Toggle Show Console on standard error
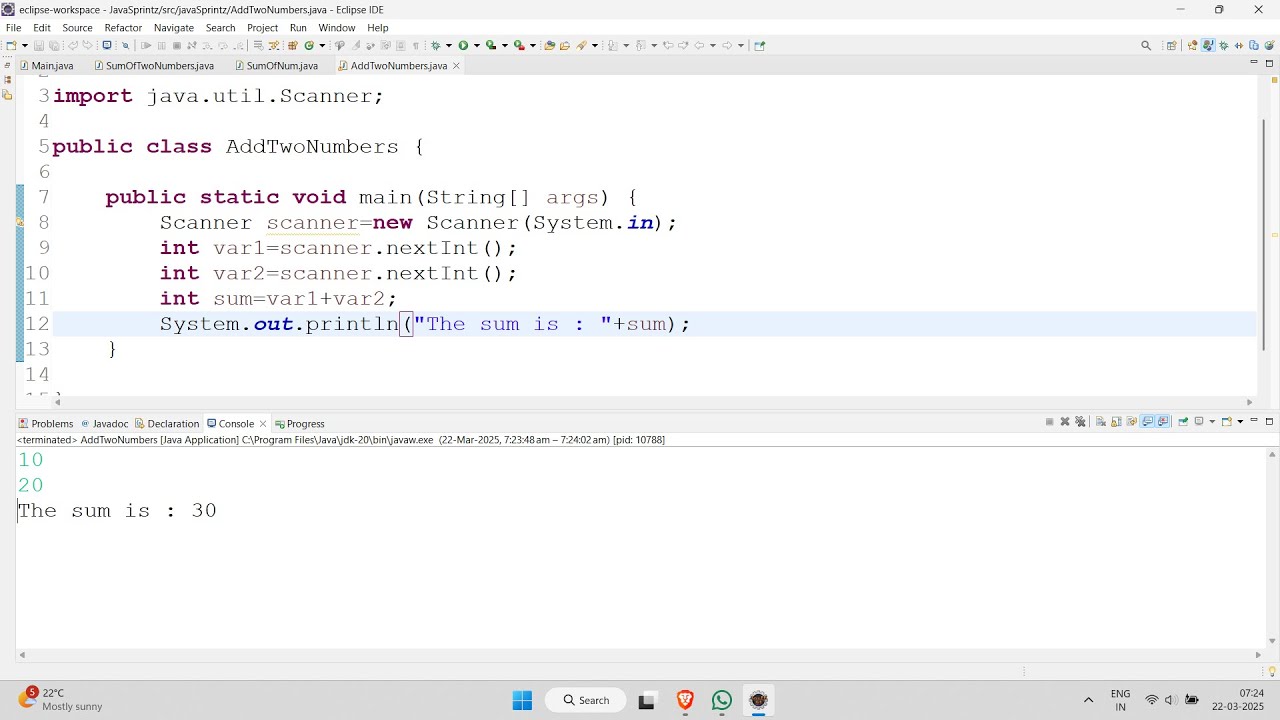Image resolution: width=1280 pixels, height=720 pixels. 1163,422
